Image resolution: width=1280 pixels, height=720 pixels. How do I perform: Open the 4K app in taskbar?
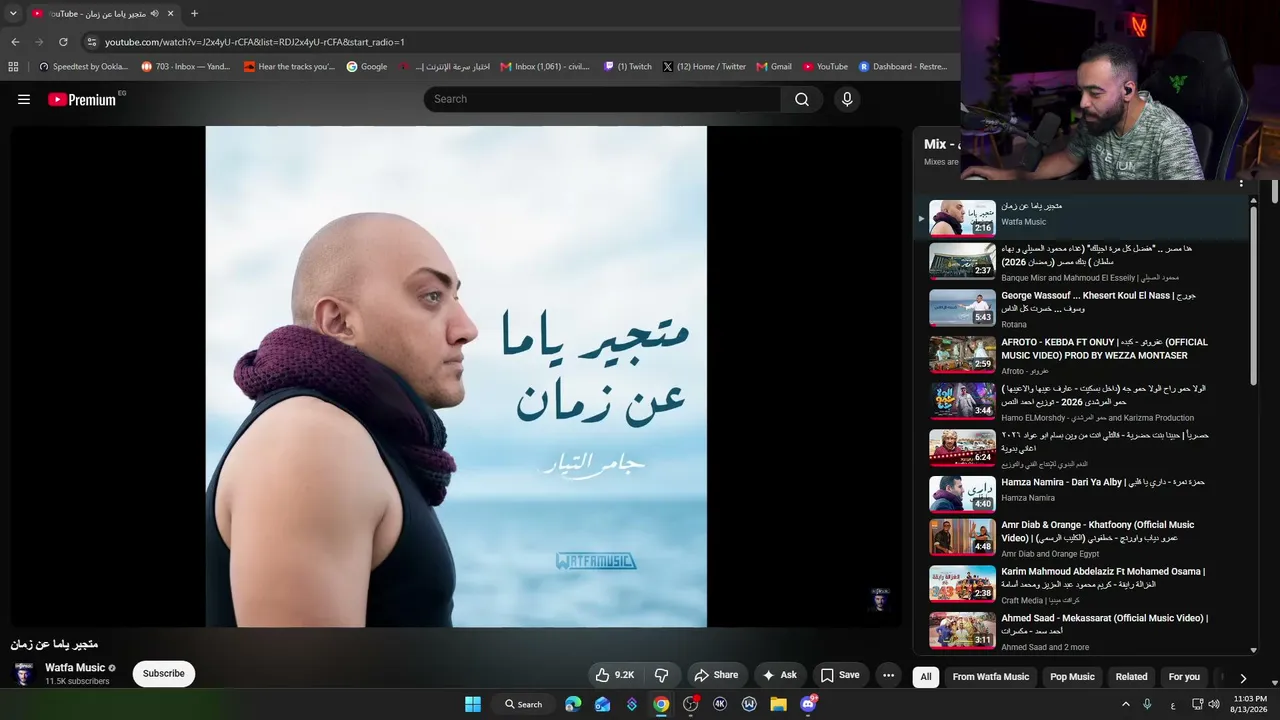click(x=720, y=704)
